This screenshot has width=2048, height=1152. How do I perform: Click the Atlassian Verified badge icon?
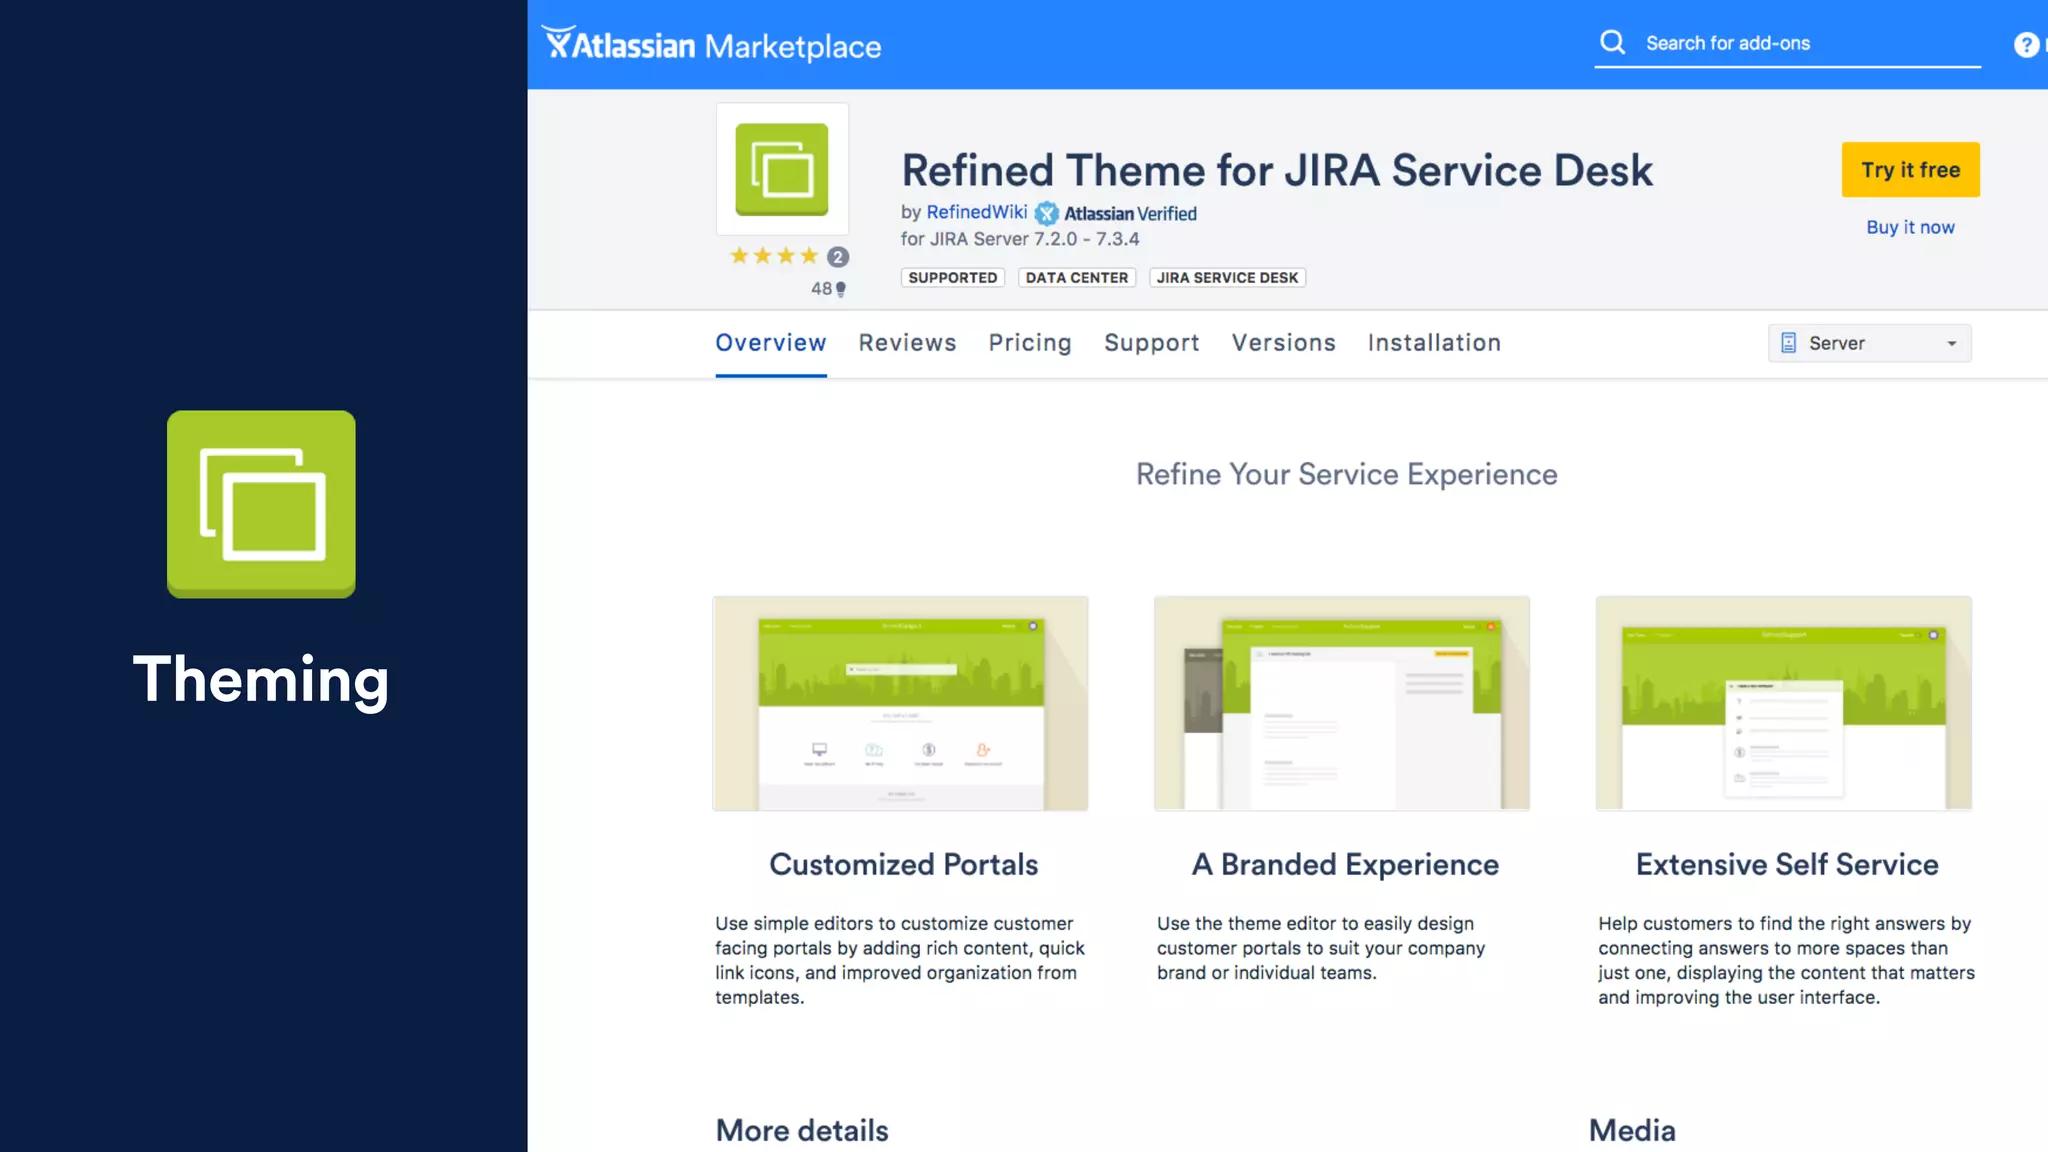coord(1046,213)
